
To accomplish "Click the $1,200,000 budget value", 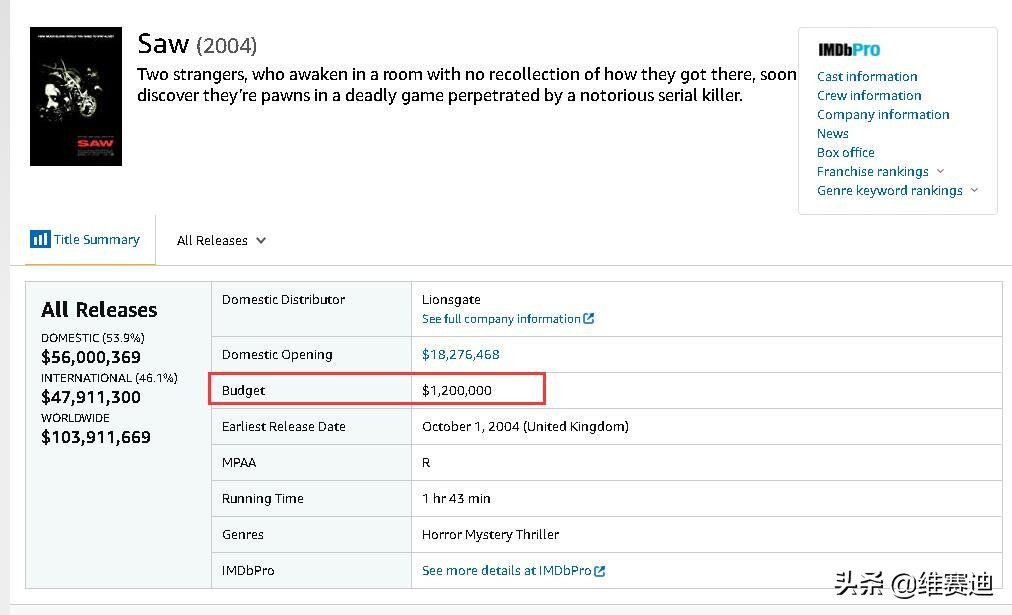I will 456,390.
